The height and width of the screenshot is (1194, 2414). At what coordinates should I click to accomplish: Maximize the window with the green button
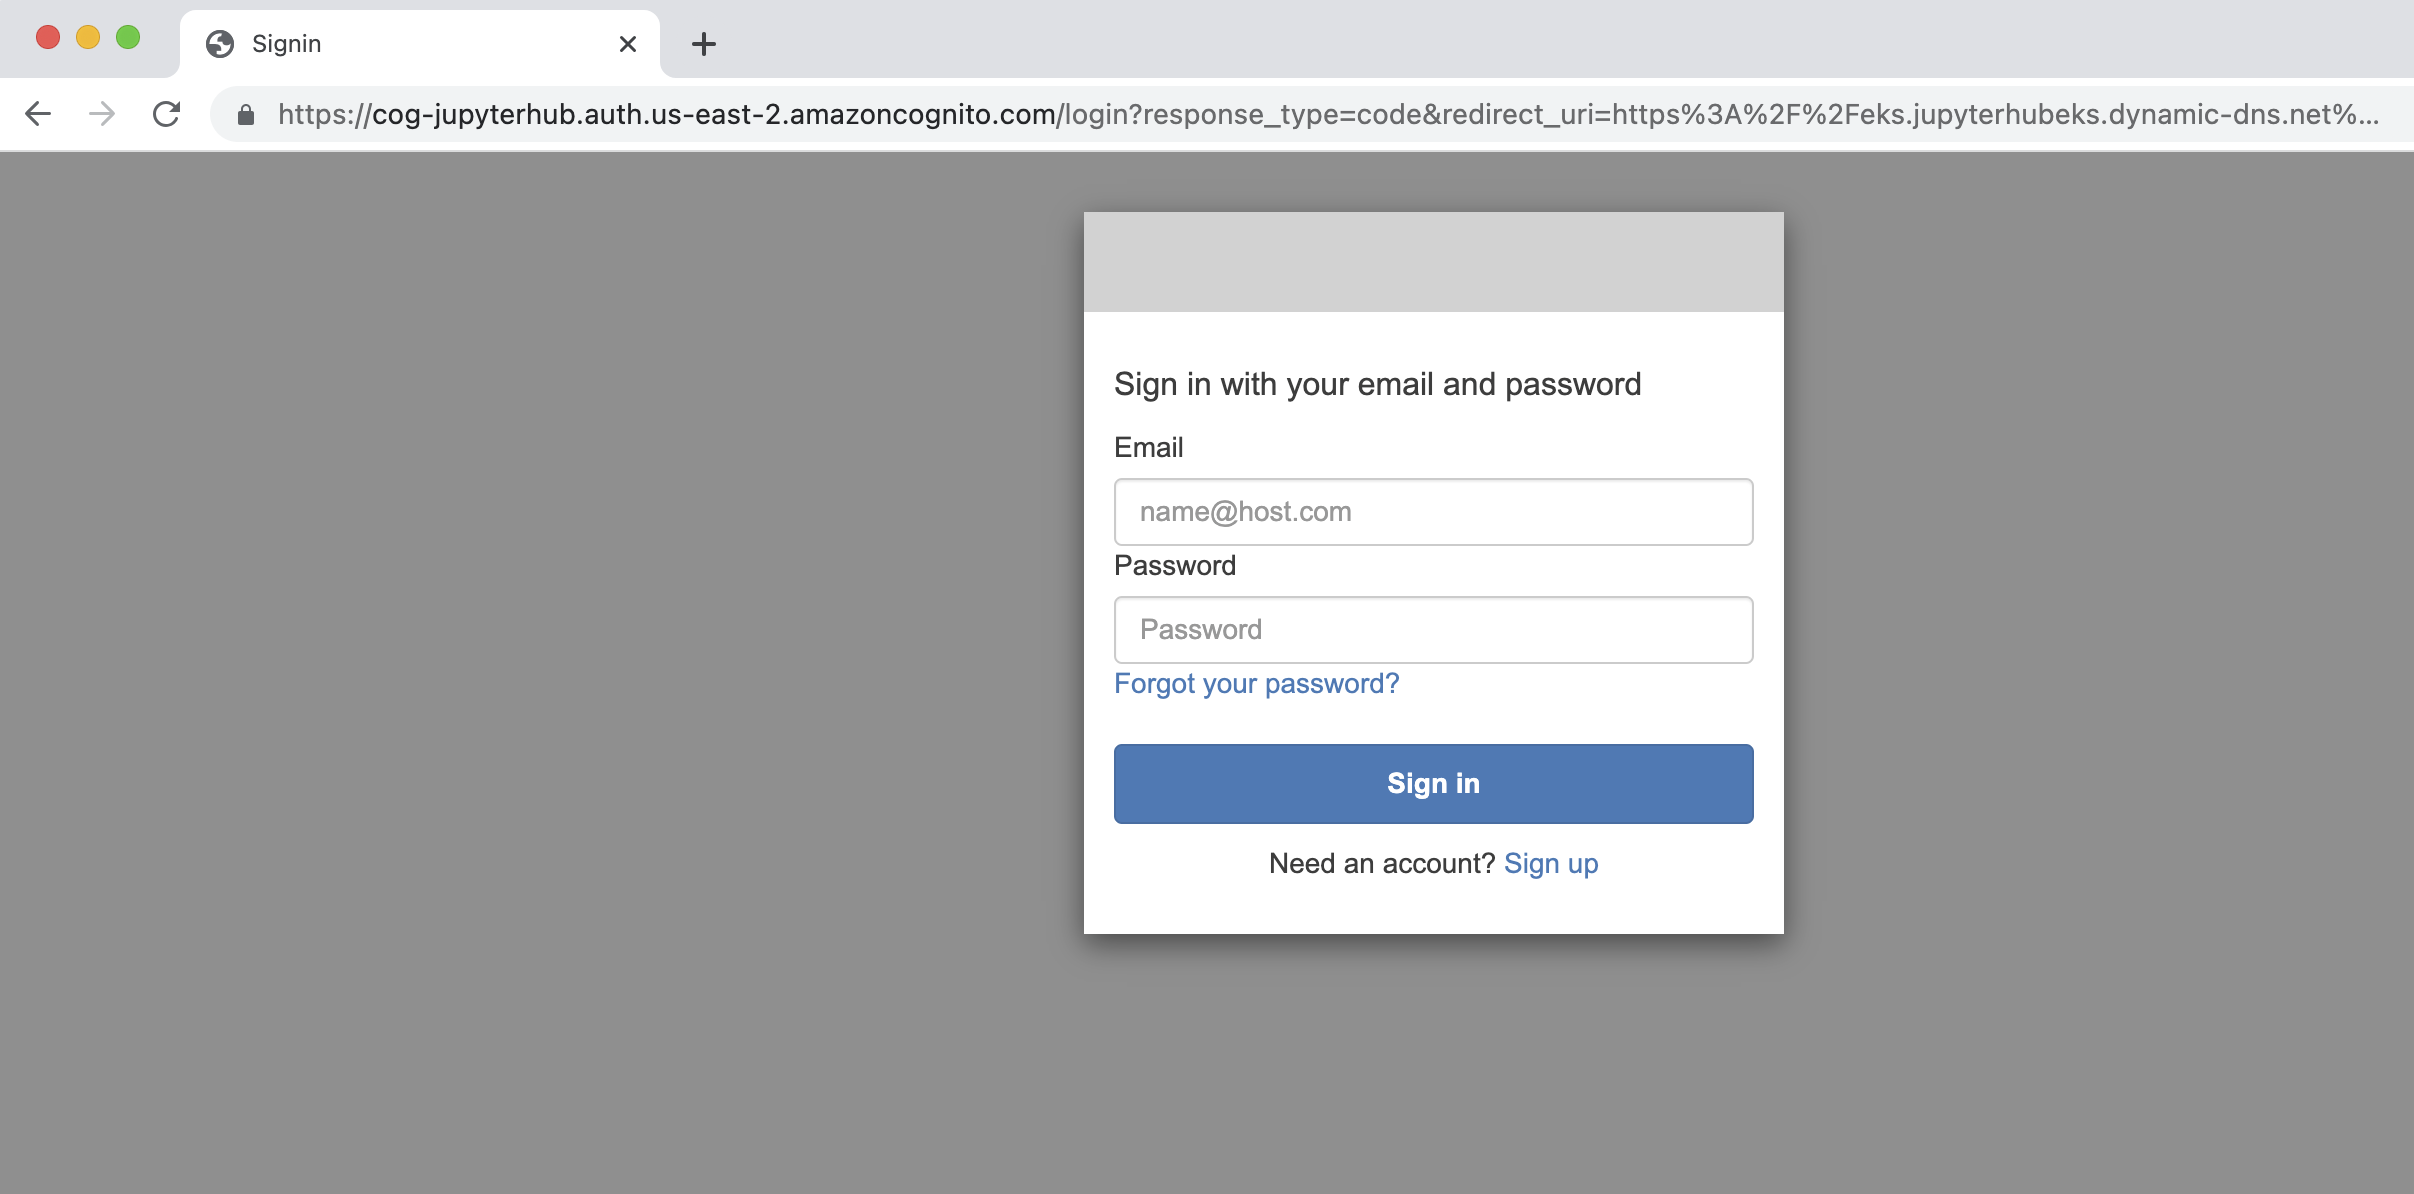[x=128, y=38]
